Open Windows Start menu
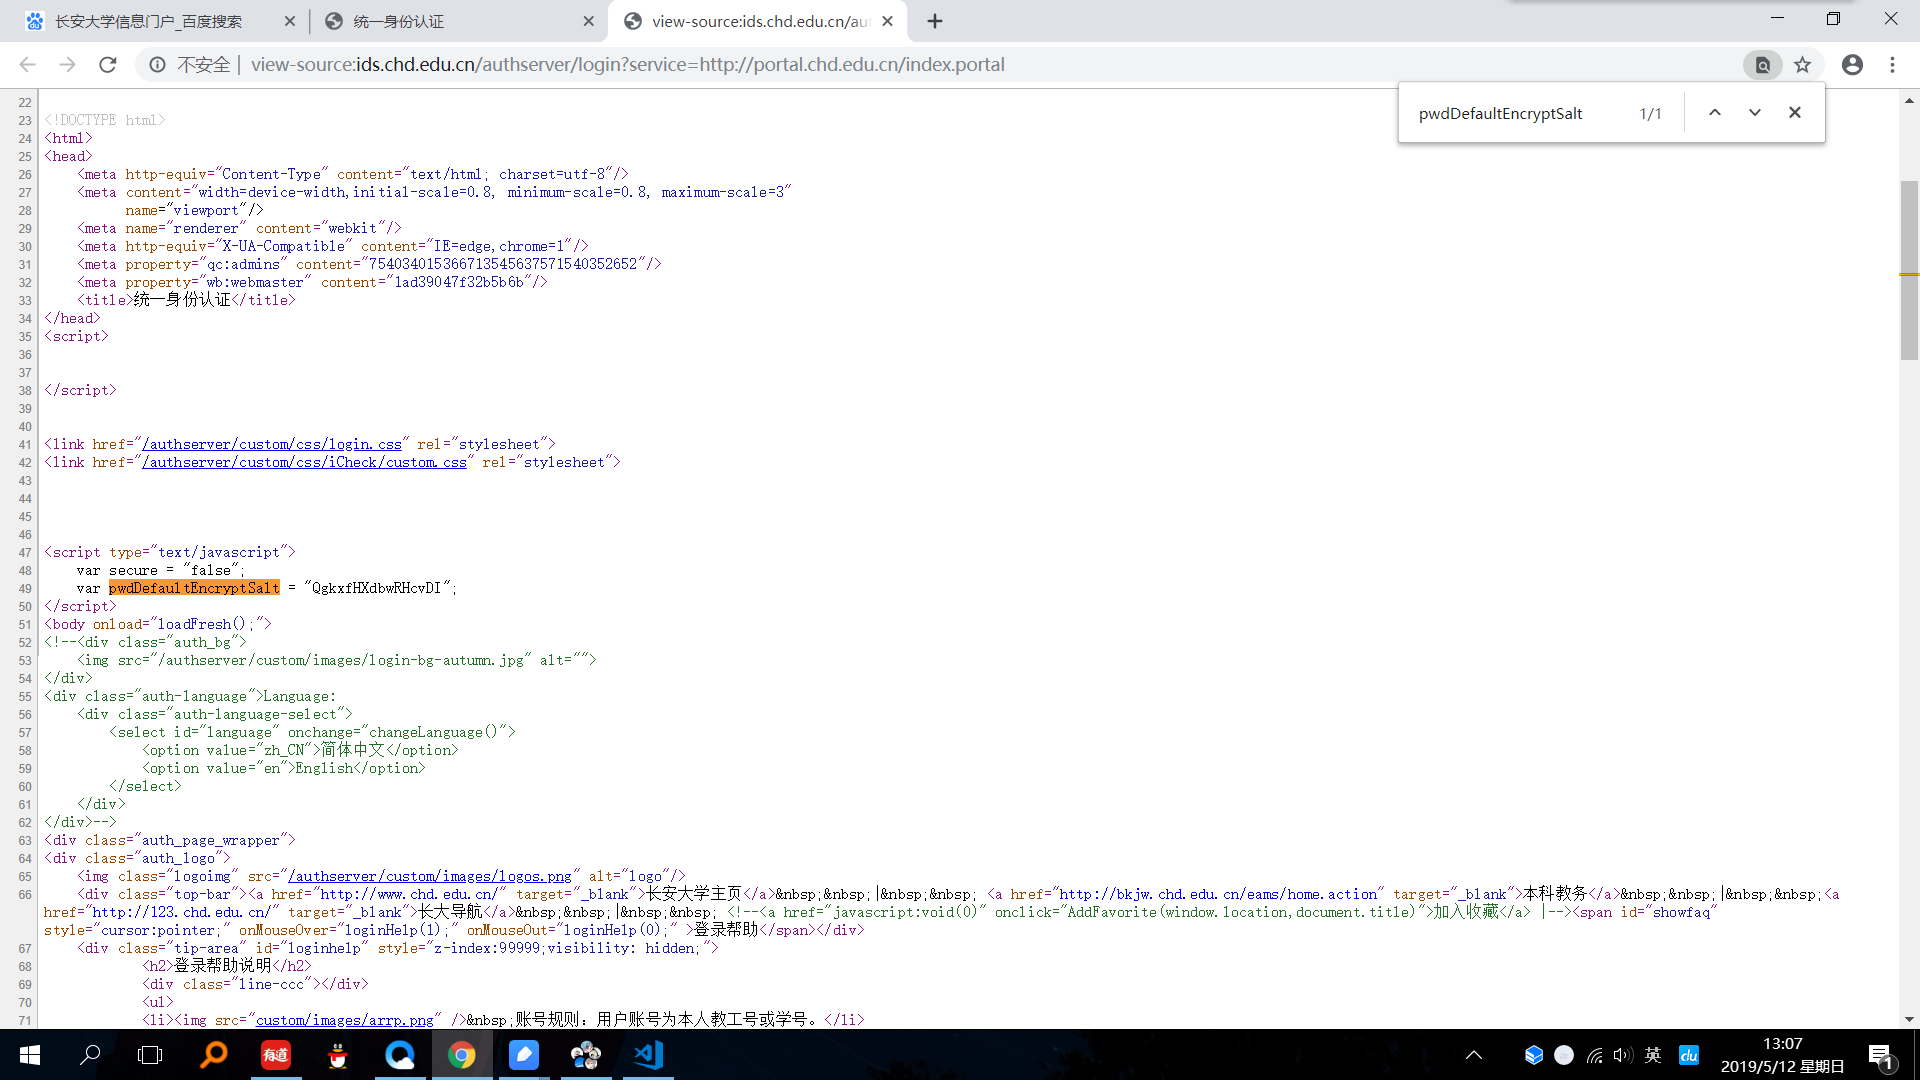 (29, 1055)
